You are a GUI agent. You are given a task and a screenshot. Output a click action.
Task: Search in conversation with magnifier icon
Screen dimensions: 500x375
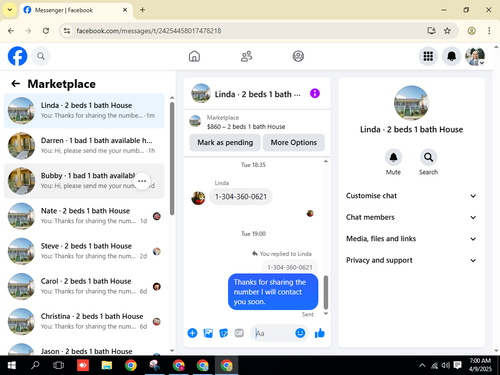coord(428,157)
